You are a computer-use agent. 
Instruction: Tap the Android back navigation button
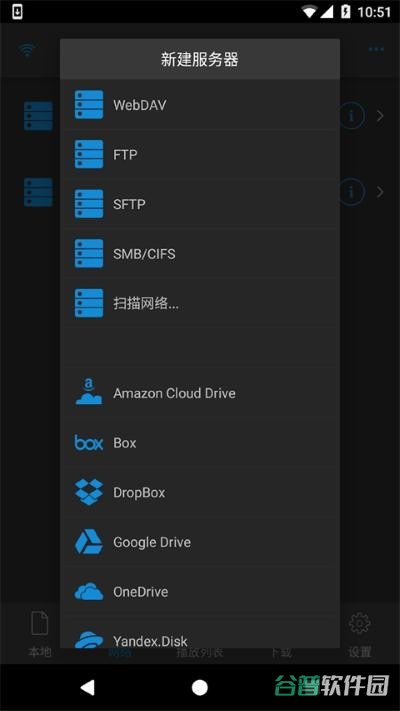point(87,687)
